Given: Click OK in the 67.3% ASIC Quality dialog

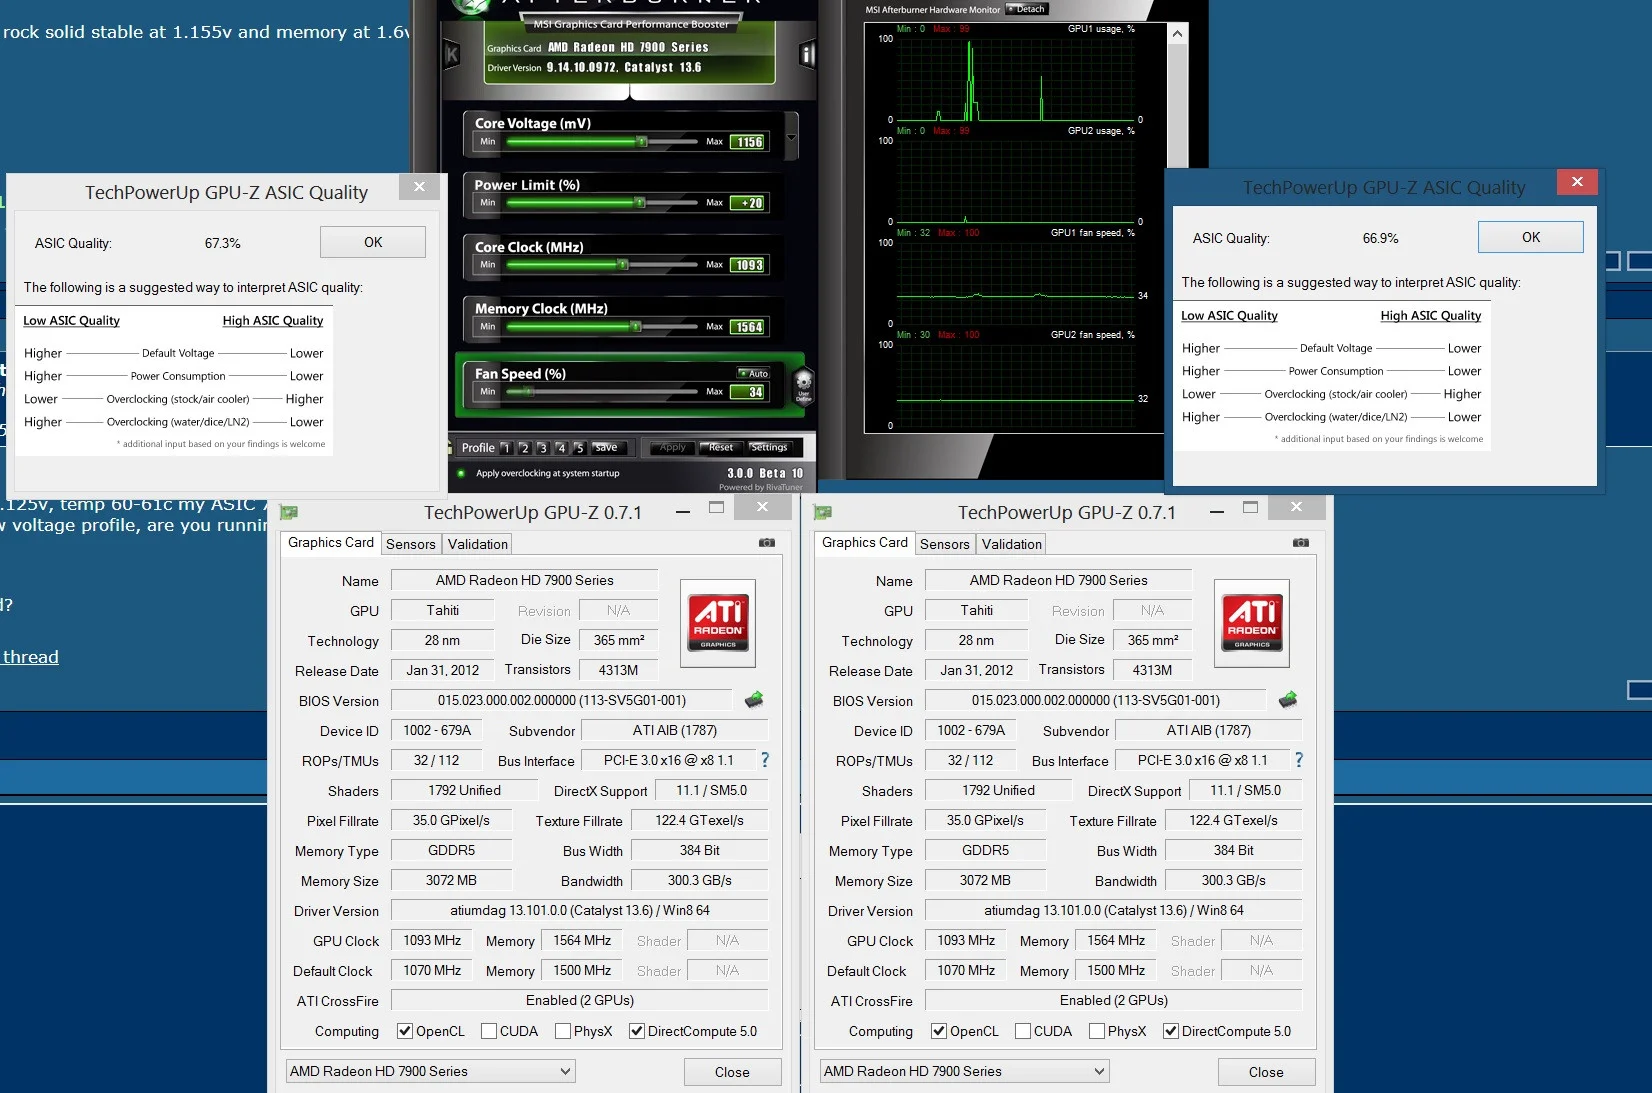Looking at the screenshot, I should pos(373,242).
